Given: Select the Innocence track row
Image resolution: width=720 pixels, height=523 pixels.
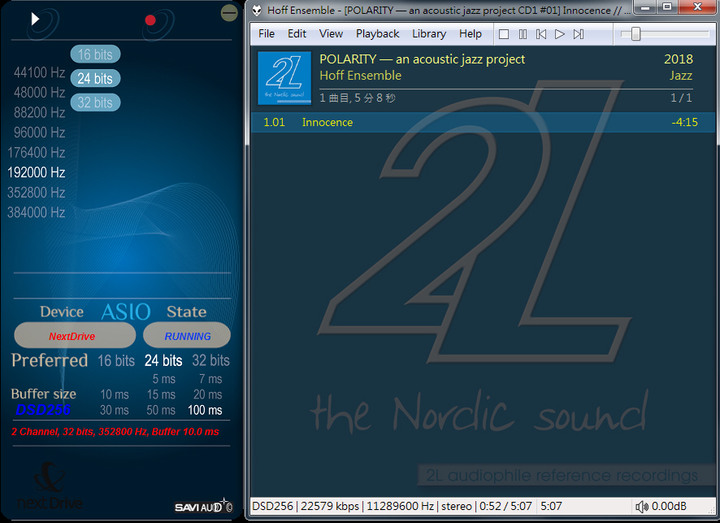Looking at the screenshot, I should click(483, 122).
